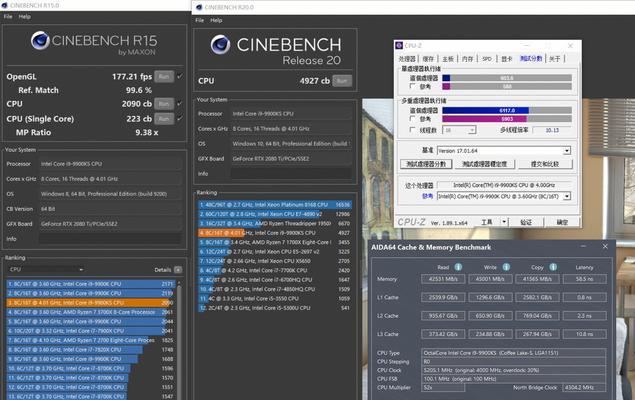Screen dimensions: 635x400
Task: Select Core i5-5300U row in R20 ranking
Action: click(275, 308)
